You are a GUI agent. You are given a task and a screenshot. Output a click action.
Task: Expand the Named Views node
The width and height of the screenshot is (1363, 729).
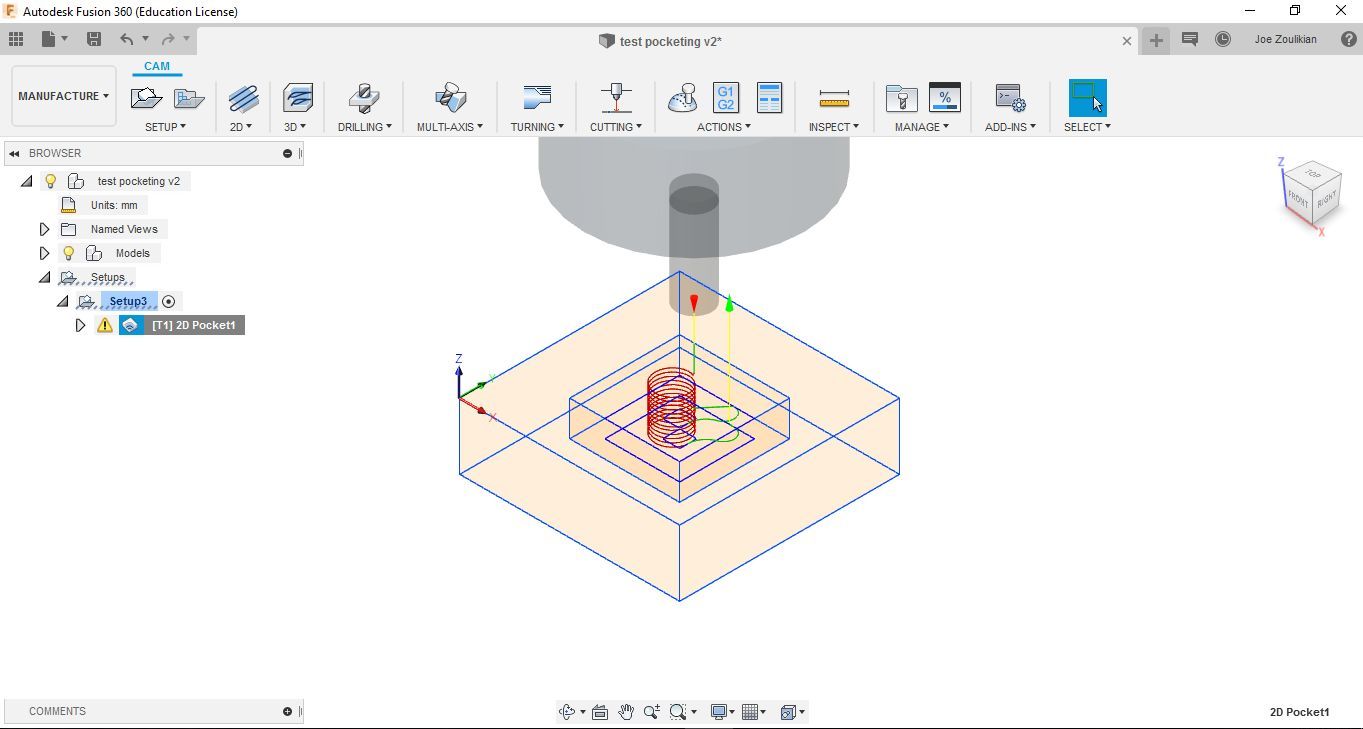point(44,229)
